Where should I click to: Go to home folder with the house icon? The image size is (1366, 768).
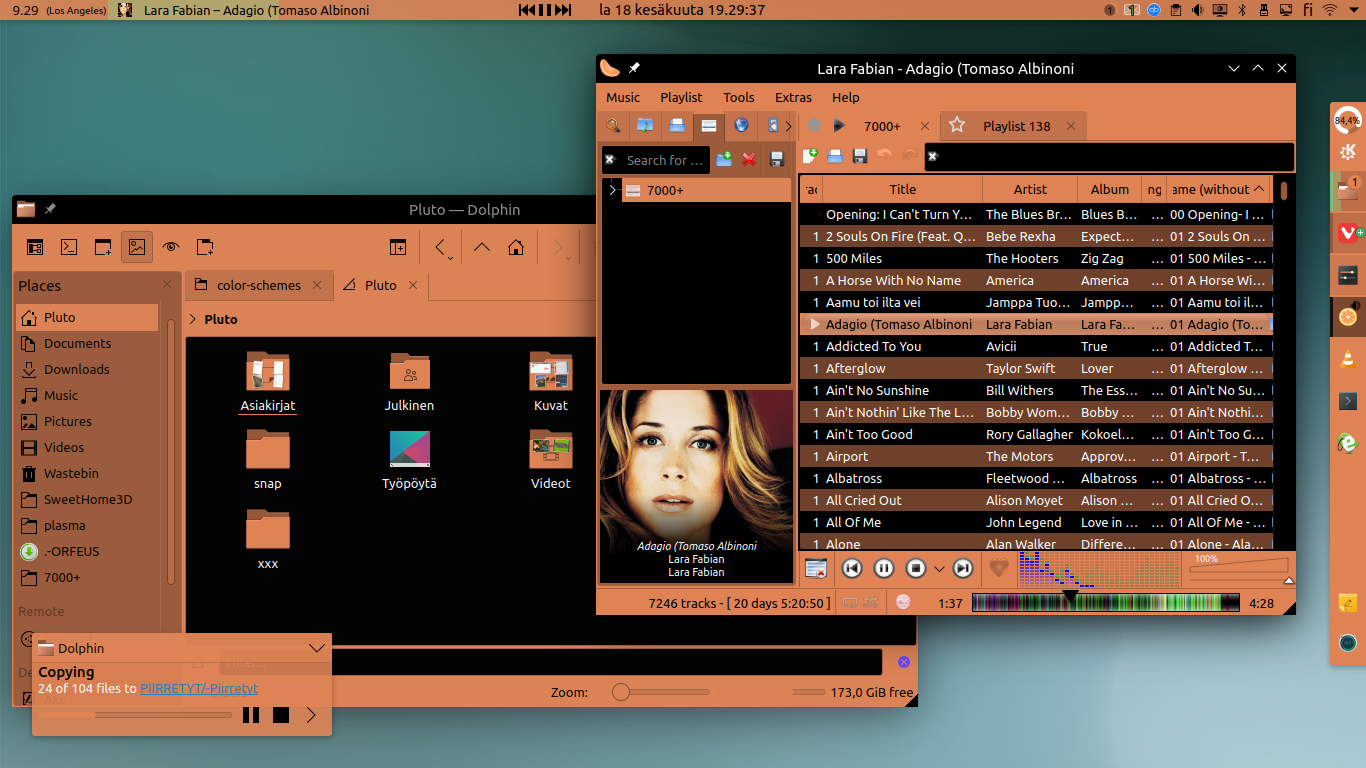(x=515, y=247)
